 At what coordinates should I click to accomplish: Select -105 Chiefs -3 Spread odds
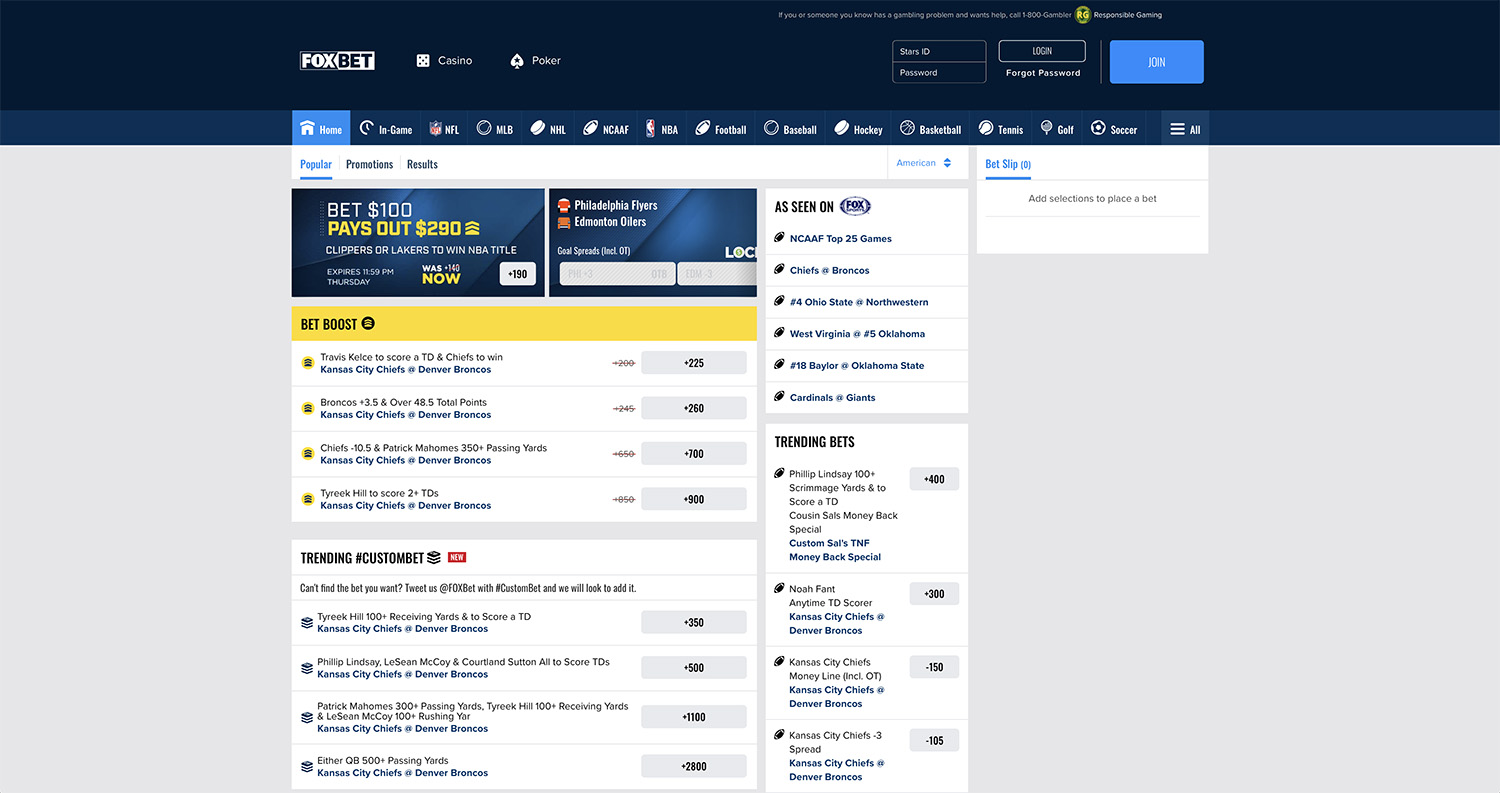[x=934, y=740]
